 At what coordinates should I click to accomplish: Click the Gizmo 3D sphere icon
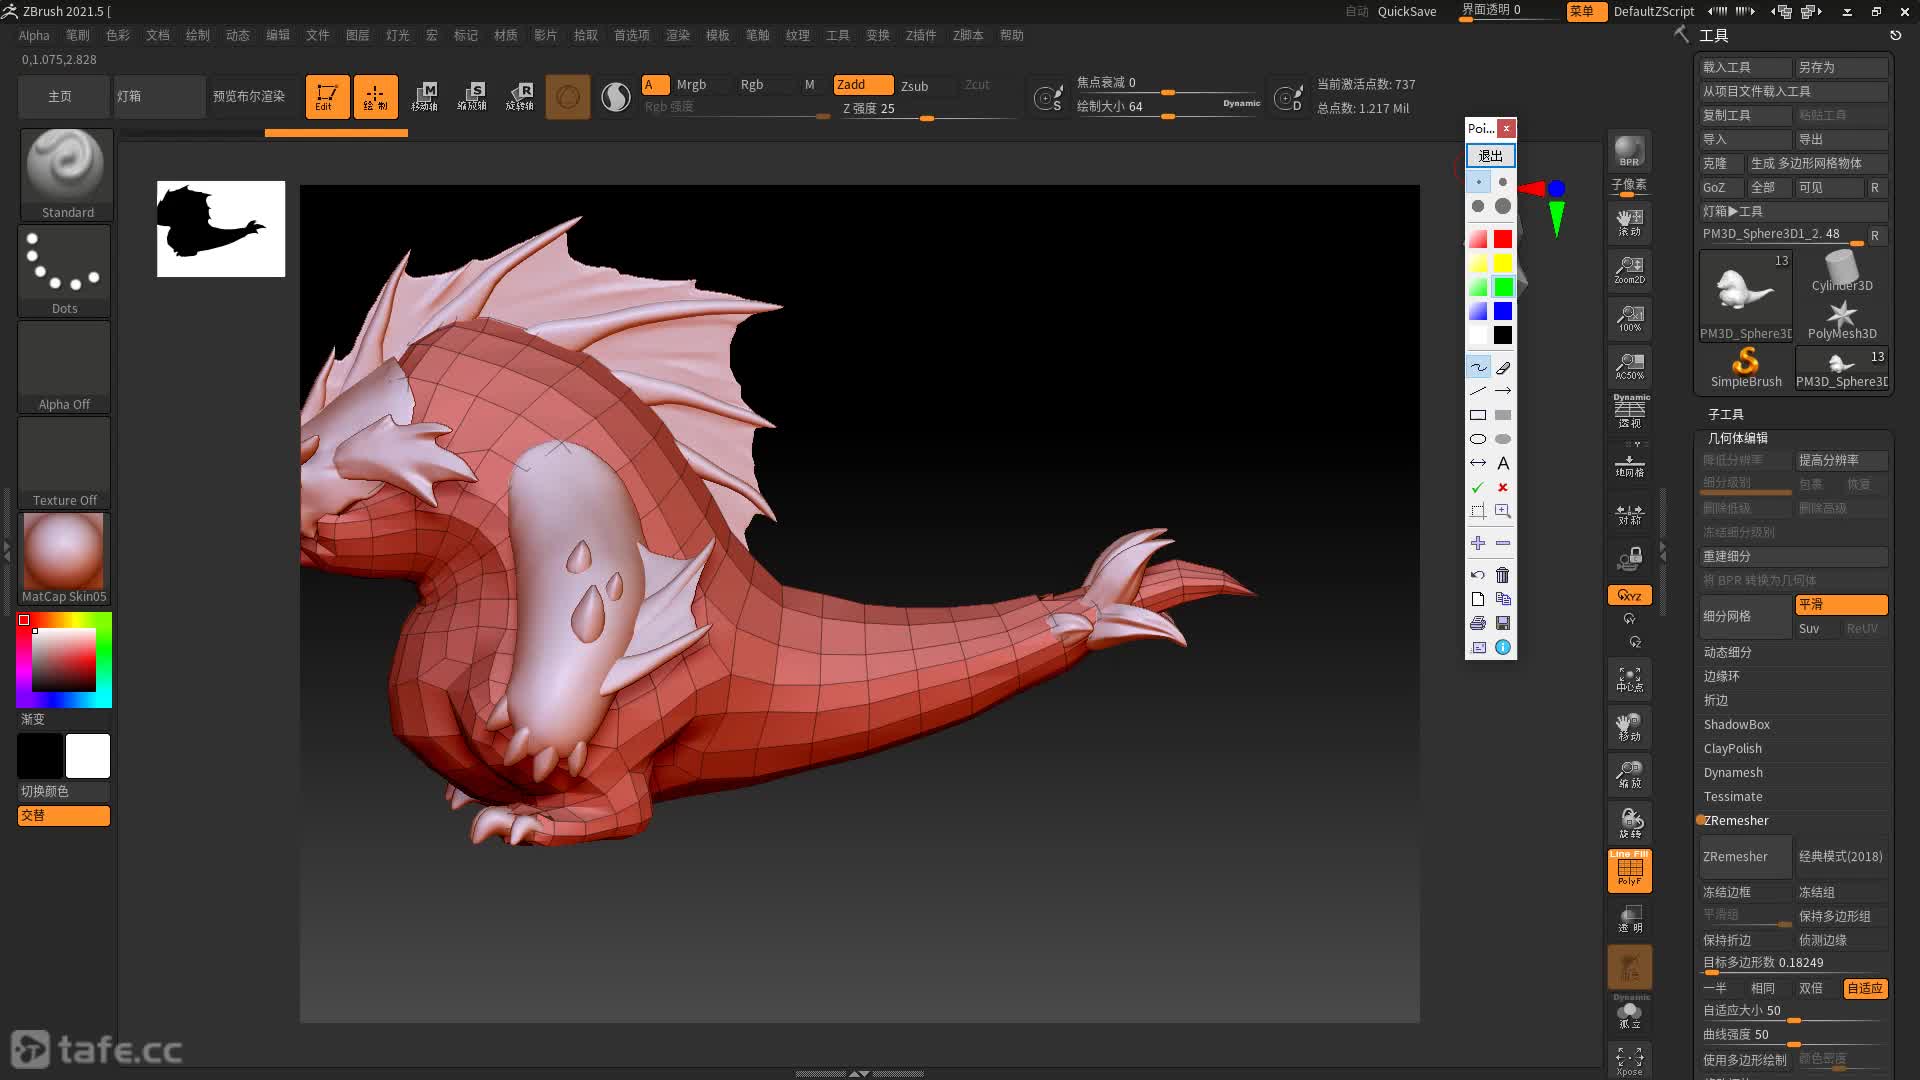pyautogui.click(x=568, y=97)
